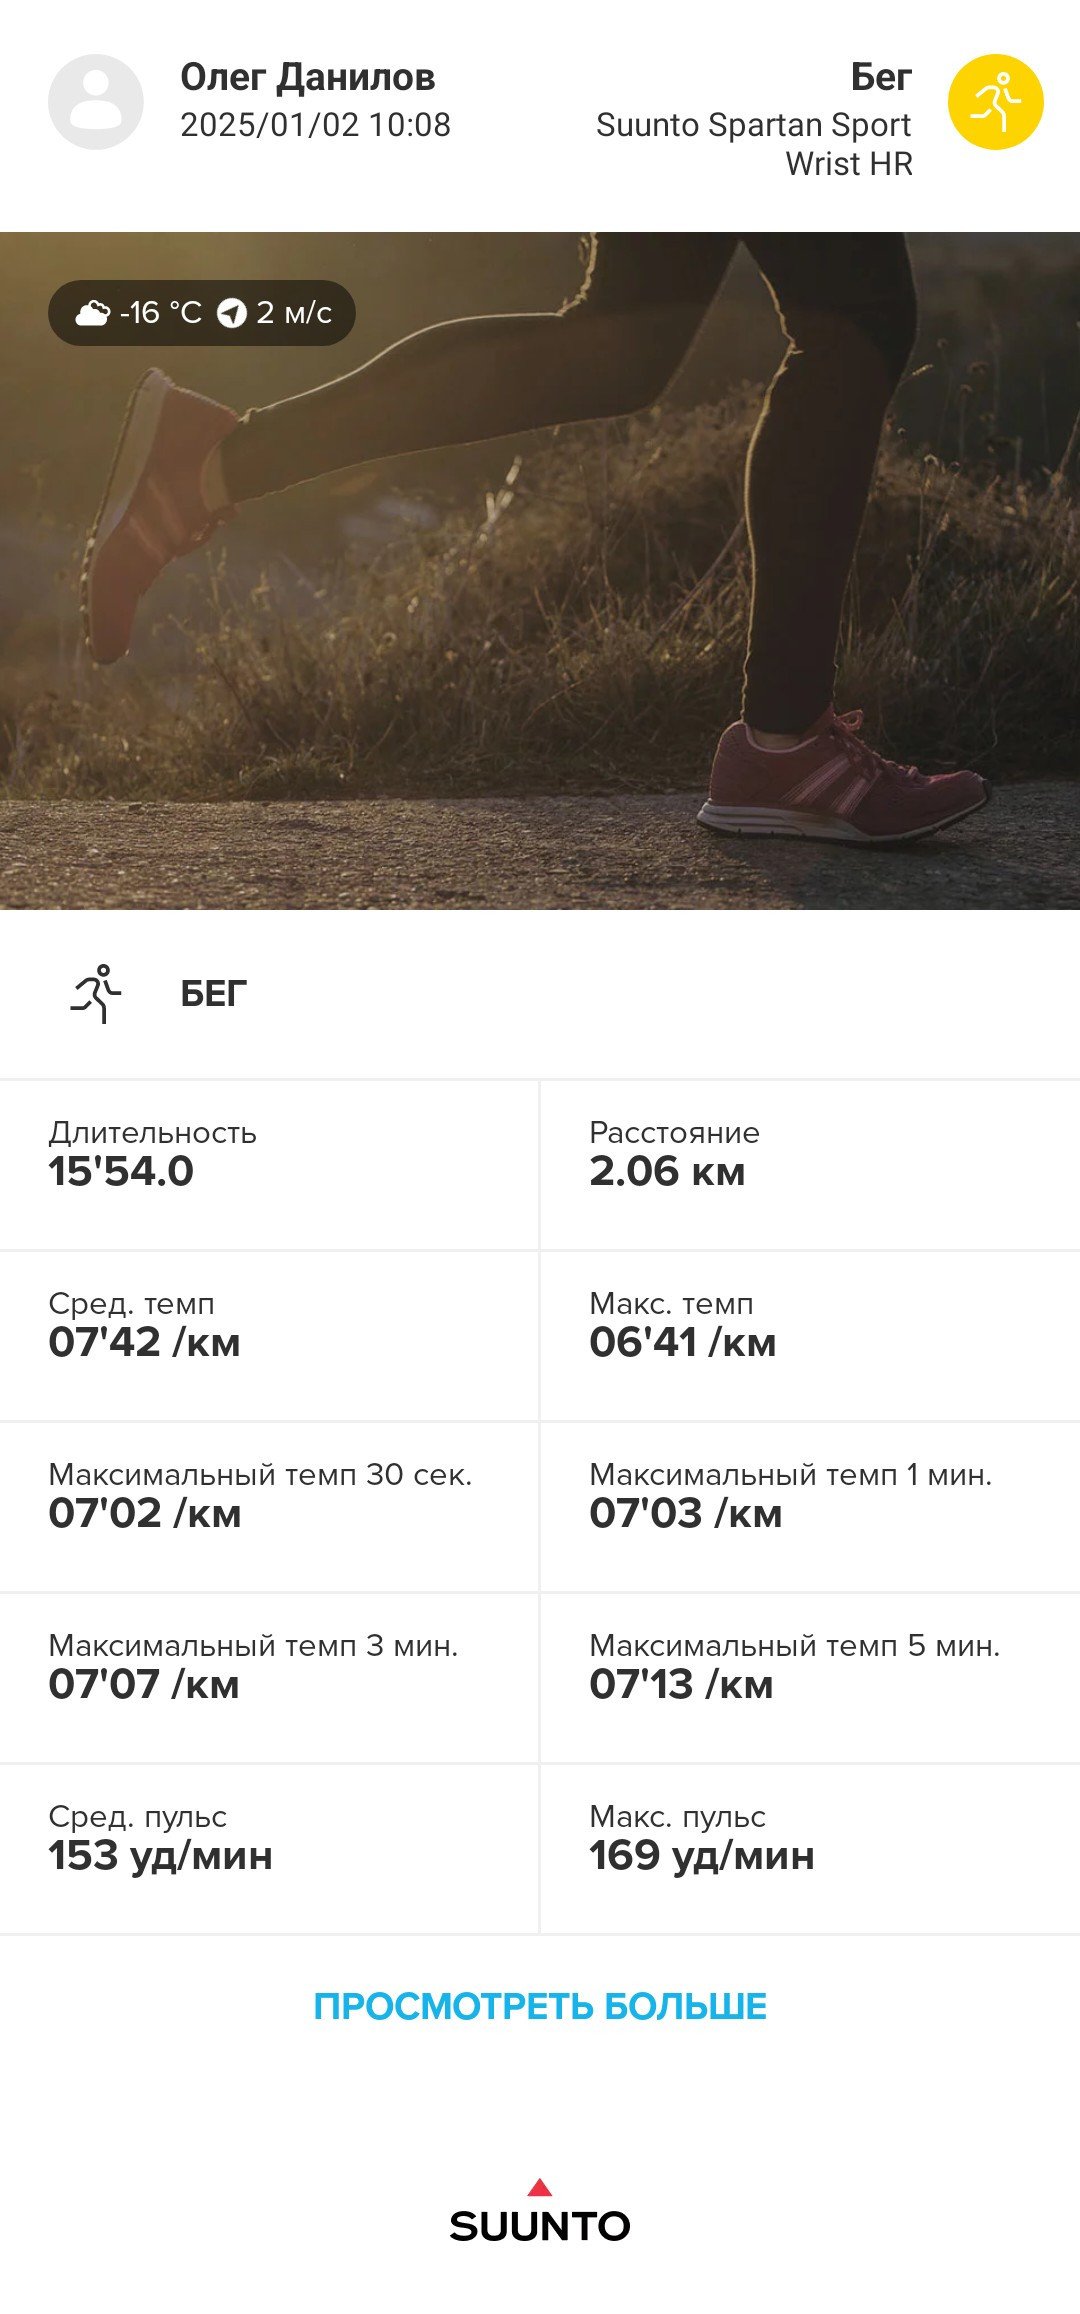1080x2314 pixels.
Task: Select the Макс. темп 06'41 cell
Action: click(811, 1336)
